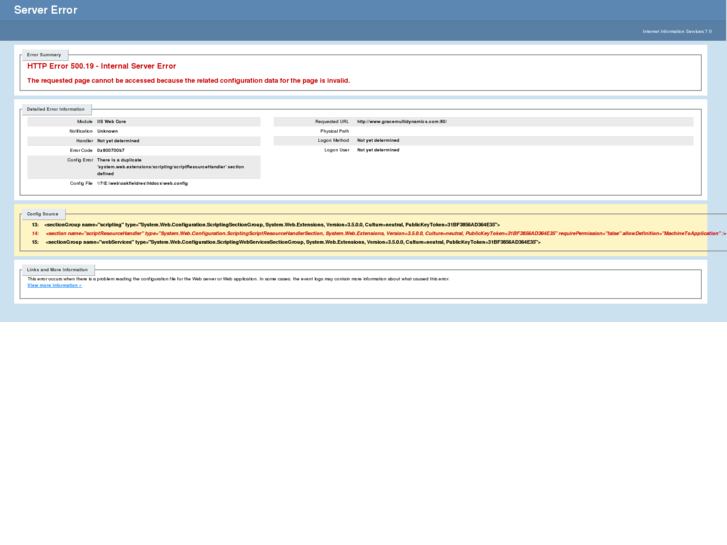Click the 'Logon User' field label
727x545 pixels.
click(x=337, y=150)
